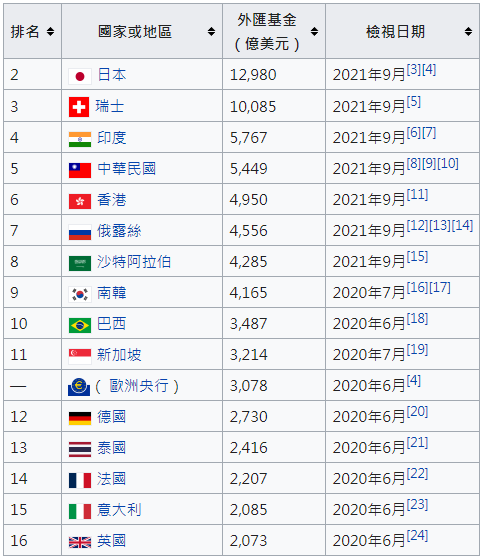Click the European Central Bank logo icon
This screenshot has width=483, height=560.
[79, 387]
